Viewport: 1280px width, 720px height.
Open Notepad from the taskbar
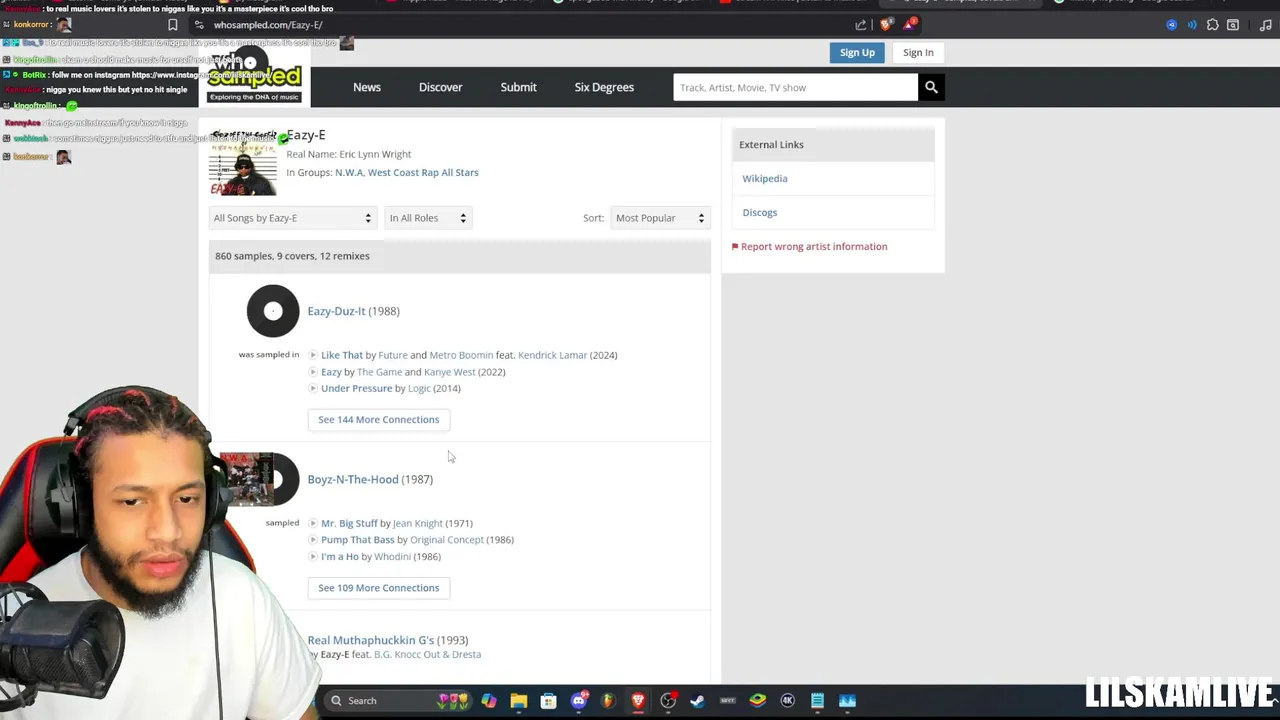pyautogui.click(x=817, y=701)
